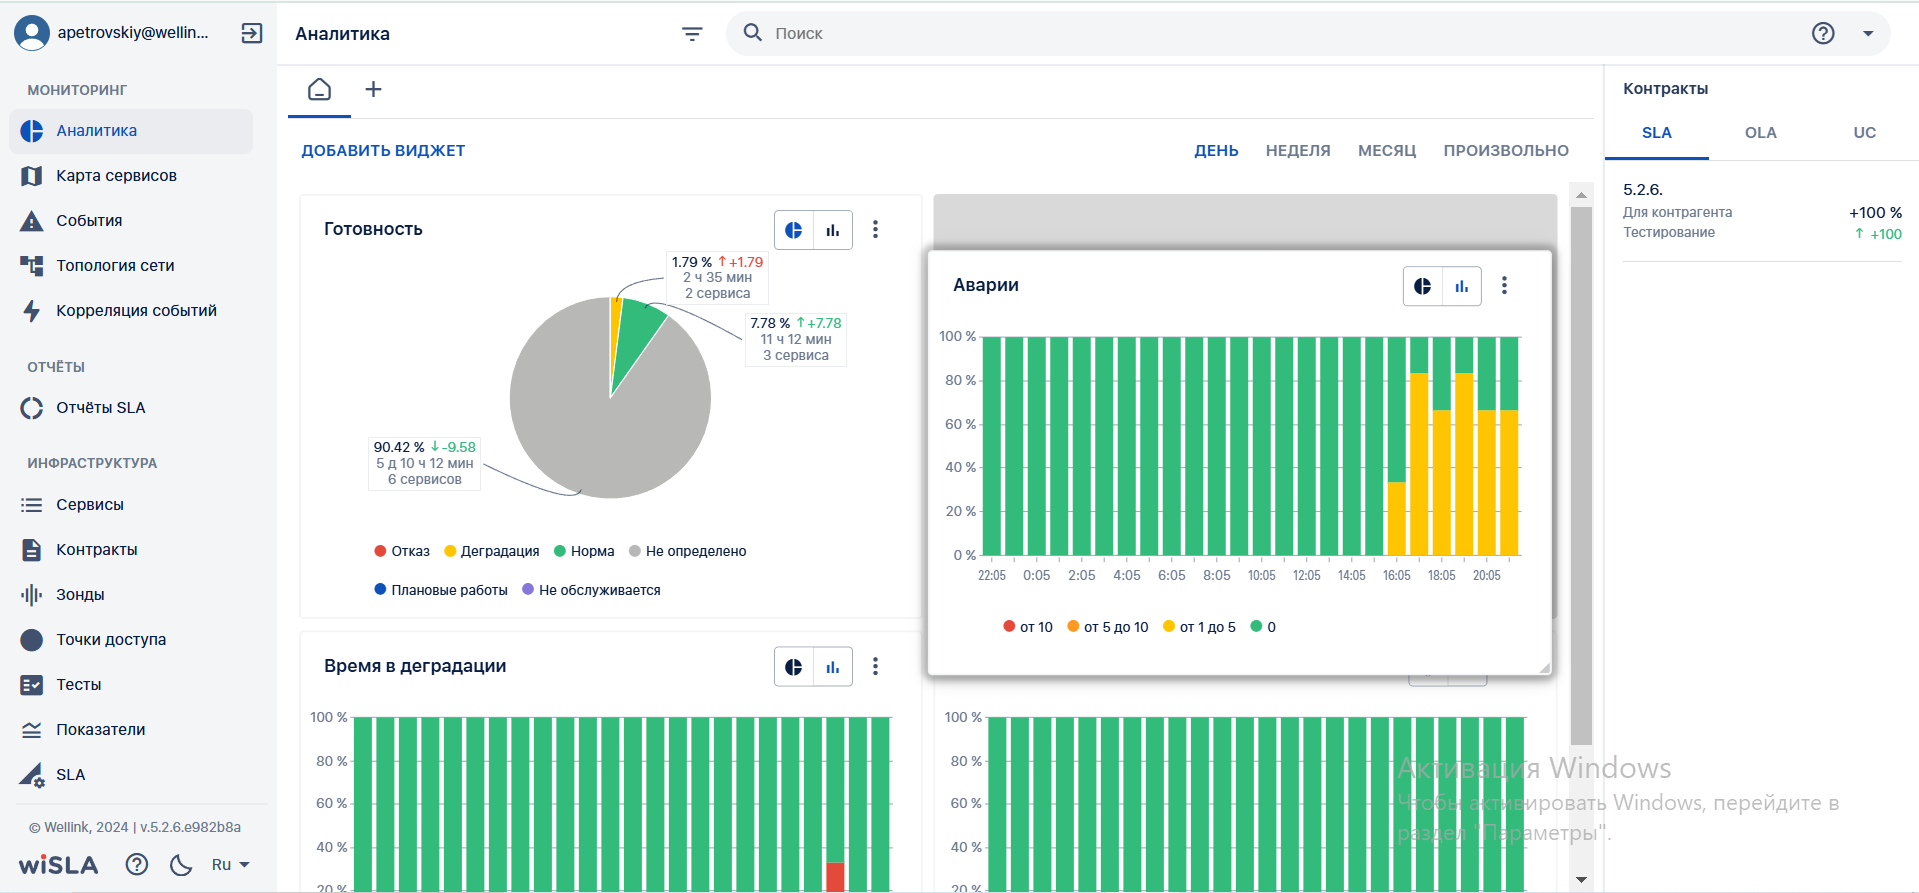The image size is (1919, 893).
Task: Open the footer help question icon
Action: (137, 865)
